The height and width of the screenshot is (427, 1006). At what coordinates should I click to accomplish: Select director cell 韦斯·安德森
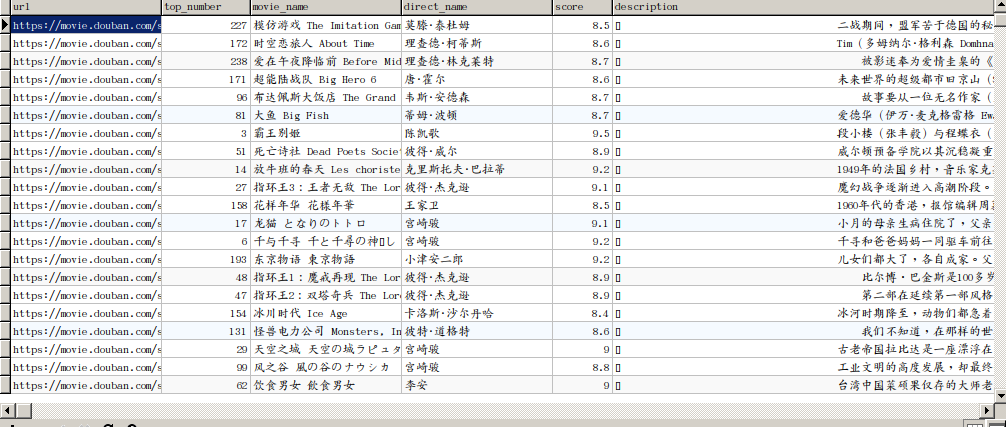click(x=477, y=97)
